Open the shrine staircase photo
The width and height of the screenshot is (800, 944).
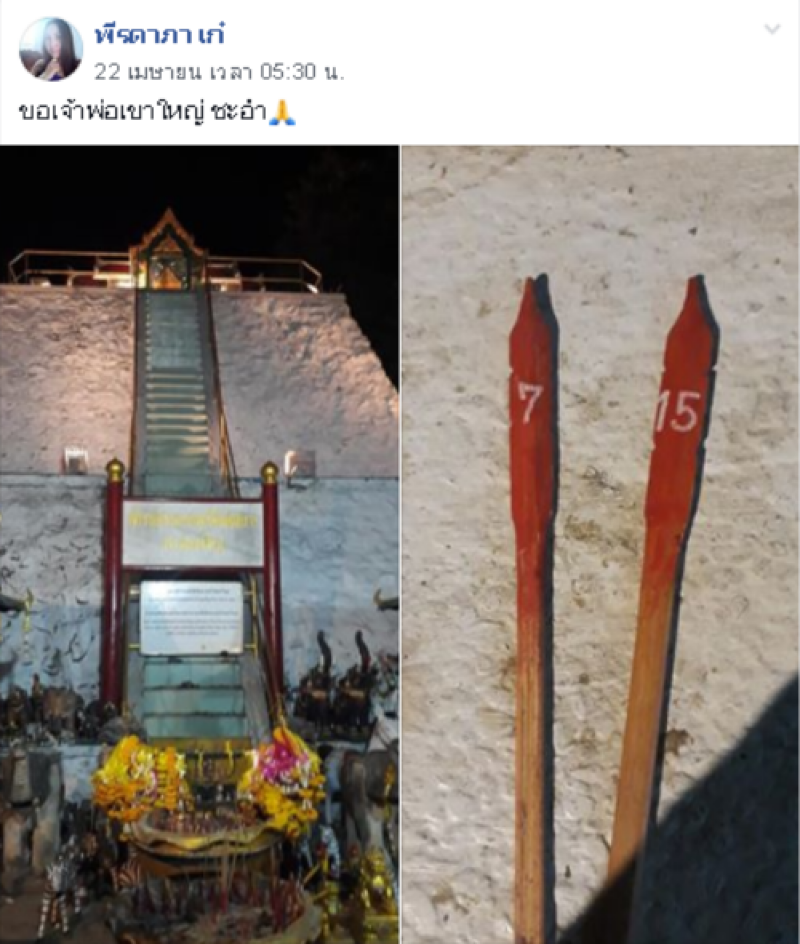click(199, 544)
